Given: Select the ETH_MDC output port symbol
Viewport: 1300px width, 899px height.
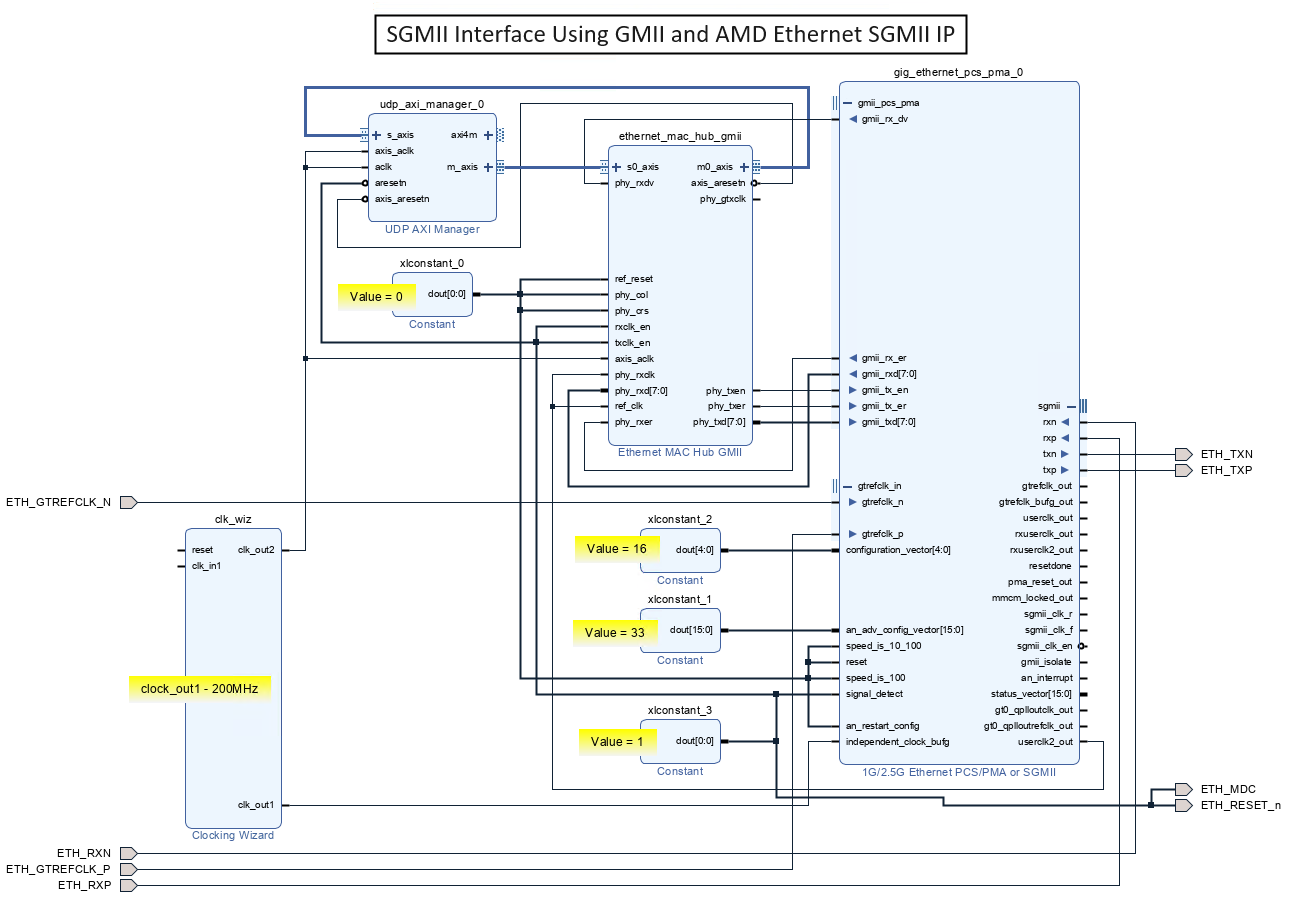Looking at the screenshot, I should pyautogui.click(x=1184, y=789).
